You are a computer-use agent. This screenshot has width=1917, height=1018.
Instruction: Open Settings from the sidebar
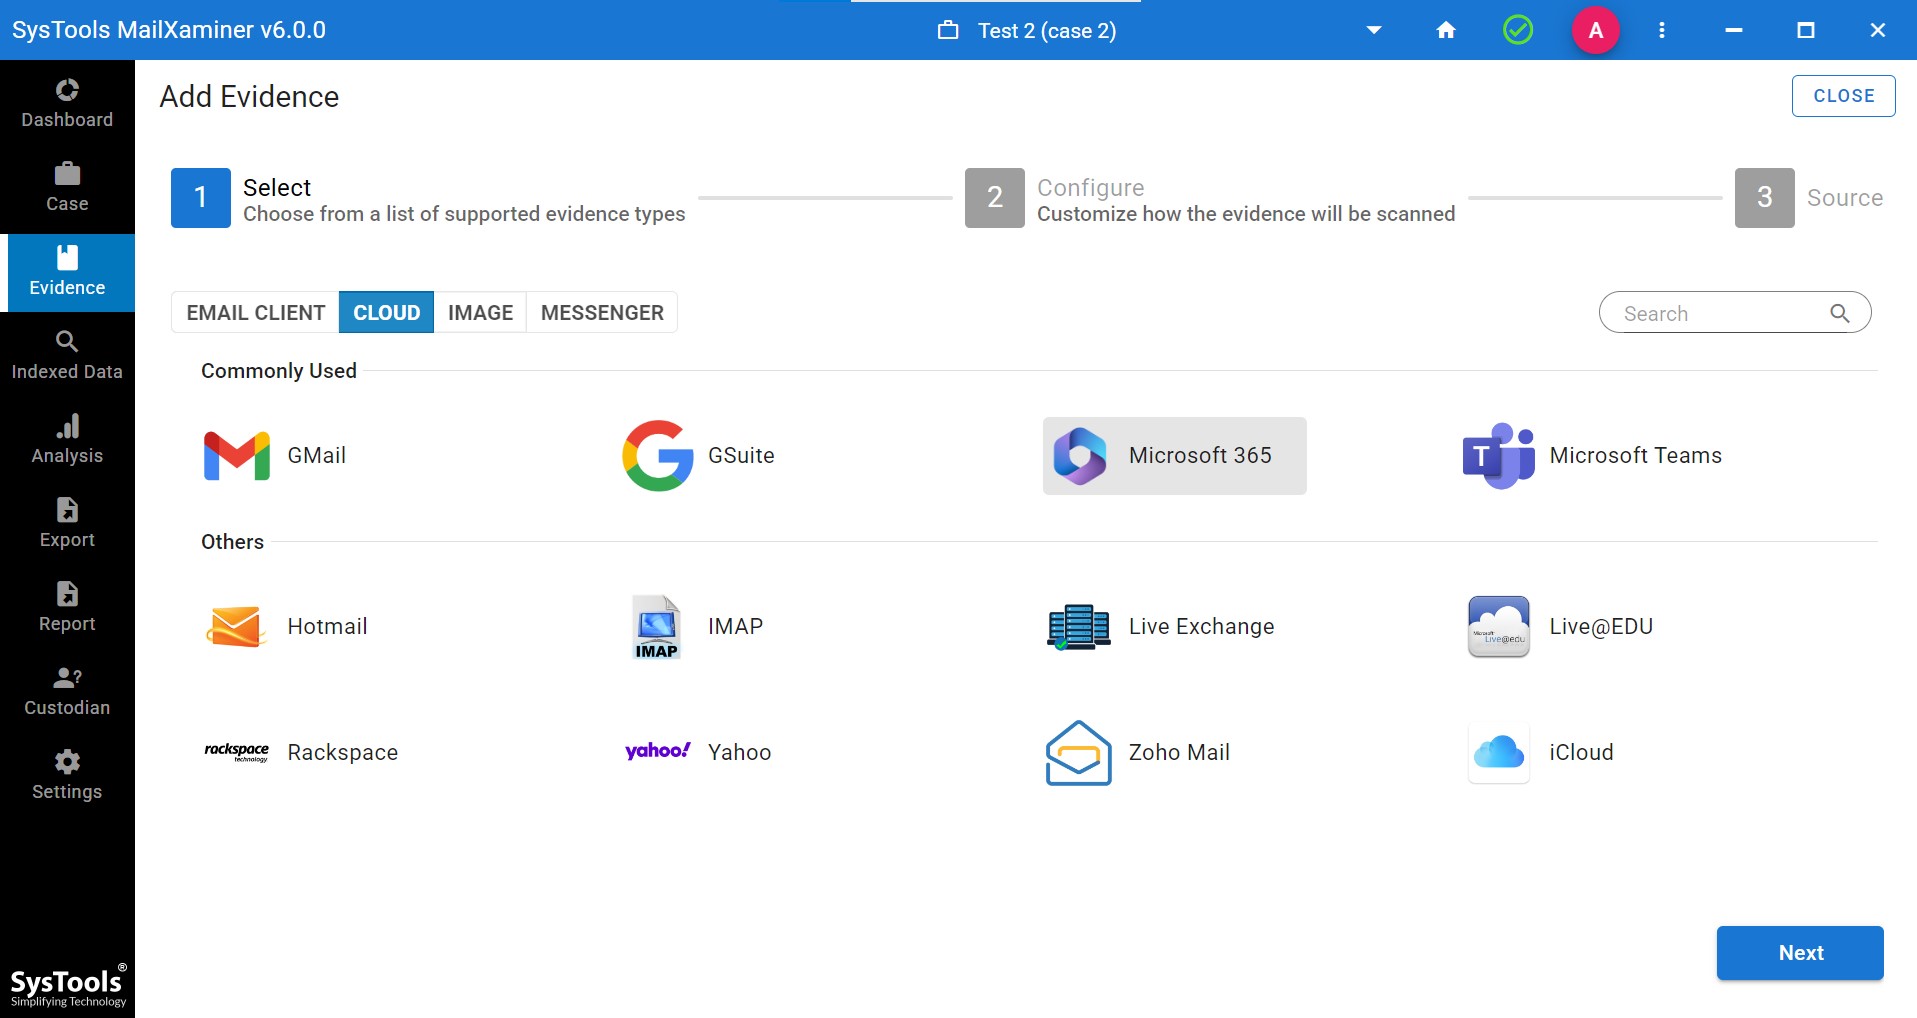[x=67, y=776]
